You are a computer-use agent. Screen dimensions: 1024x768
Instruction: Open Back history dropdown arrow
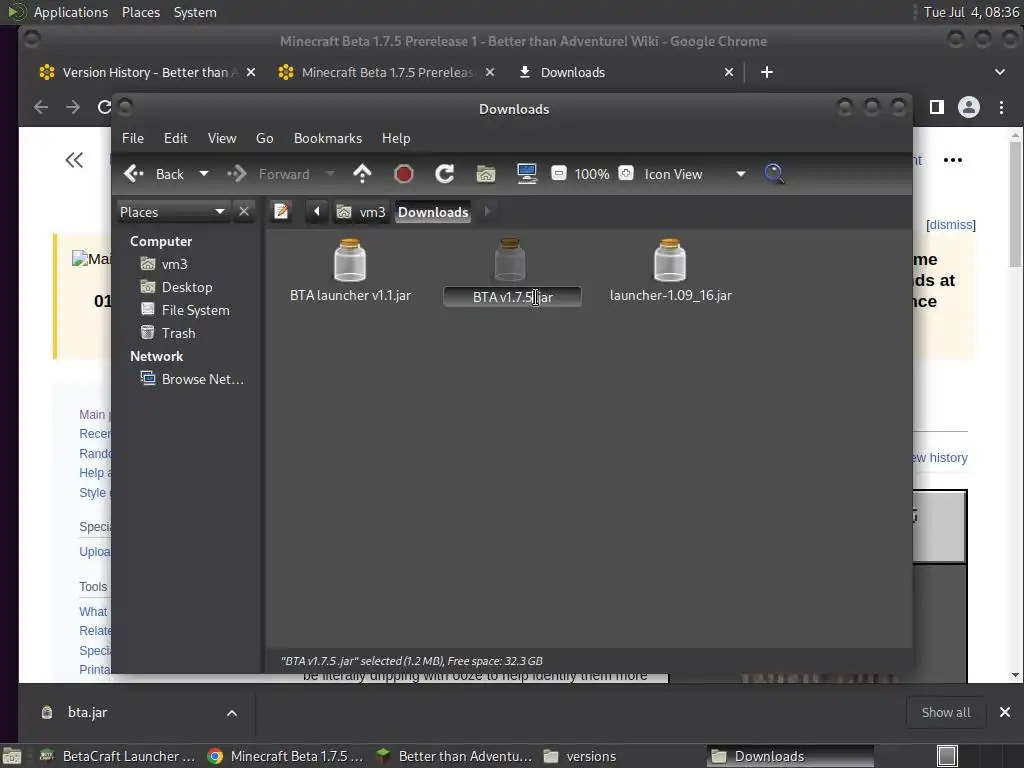click(204, 174)
